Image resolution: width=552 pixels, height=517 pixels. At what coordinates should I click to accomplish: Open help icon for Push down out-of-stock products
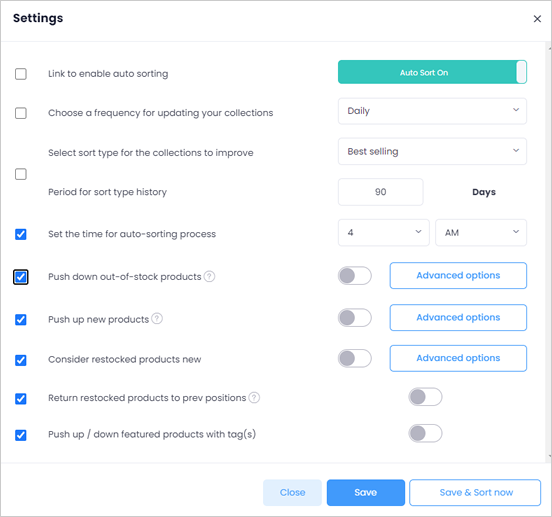209,277
